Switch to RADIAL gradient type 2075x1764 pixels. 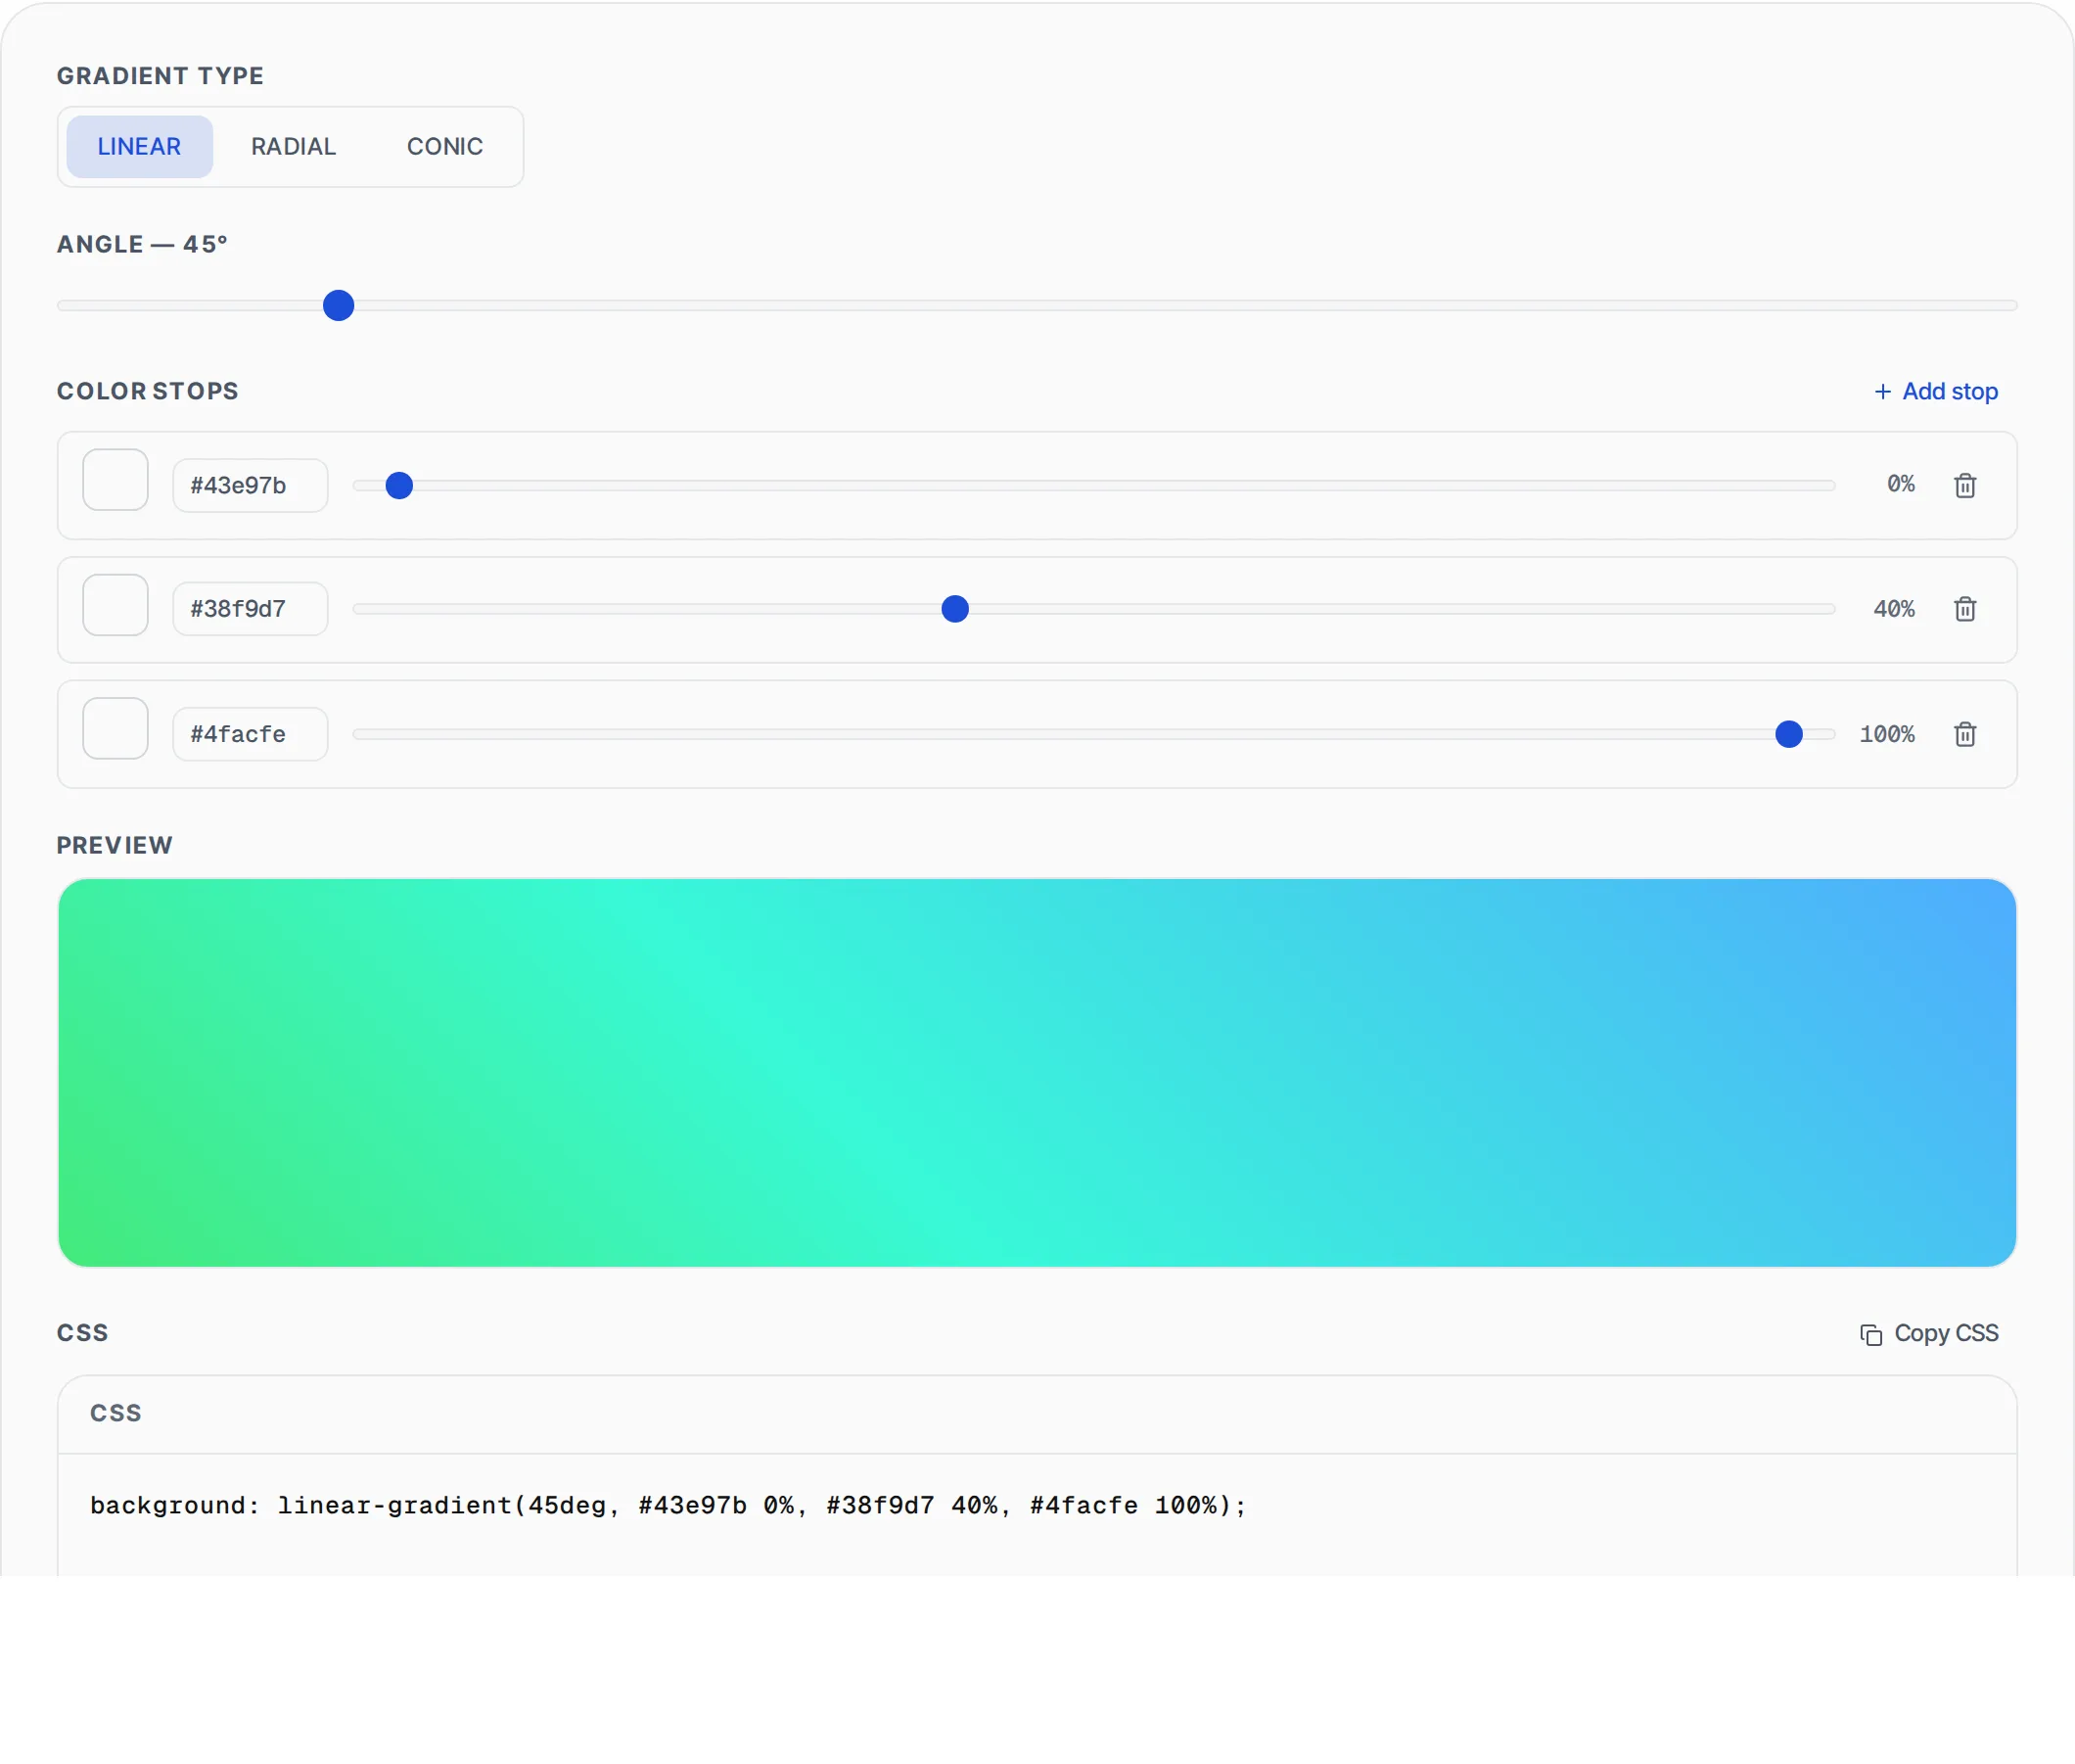[293, 146]
